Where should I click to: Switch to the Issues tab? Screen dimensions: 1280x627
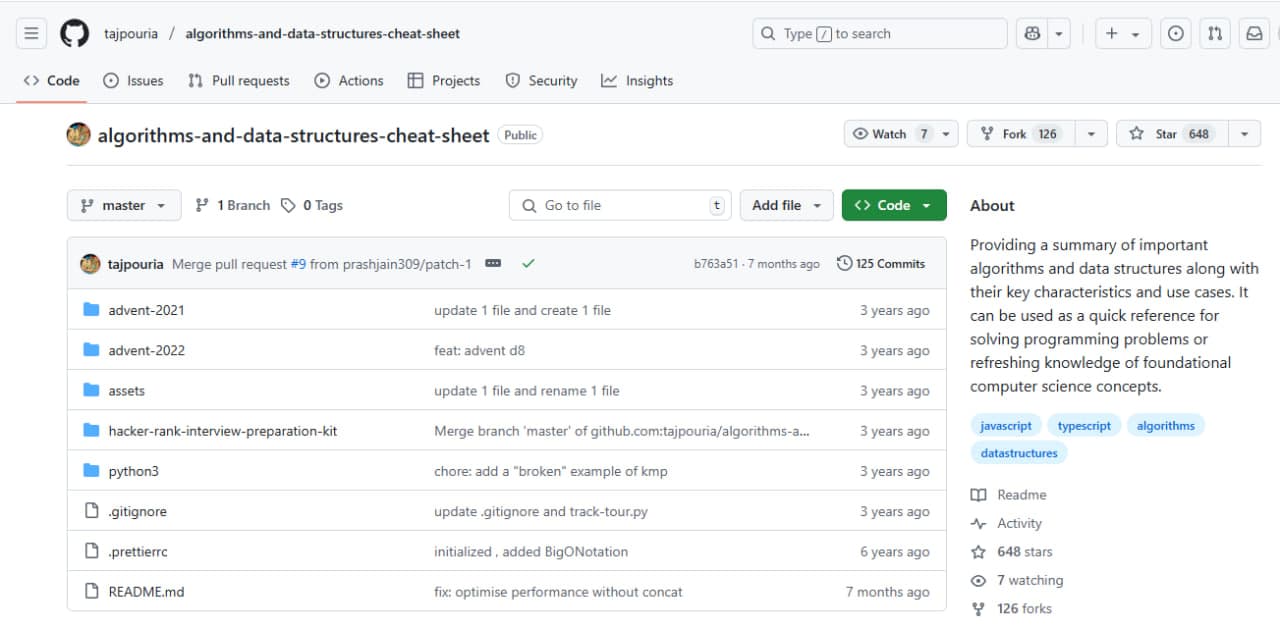pyautogui.click(x=133, y=81)
